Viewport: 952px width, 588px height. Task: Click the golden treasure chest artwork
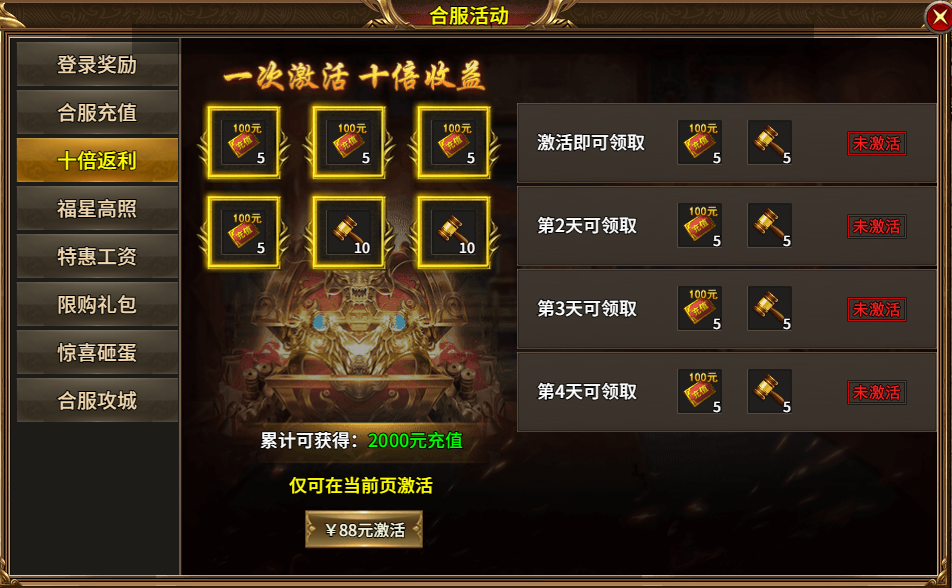[x=358, y=349]
